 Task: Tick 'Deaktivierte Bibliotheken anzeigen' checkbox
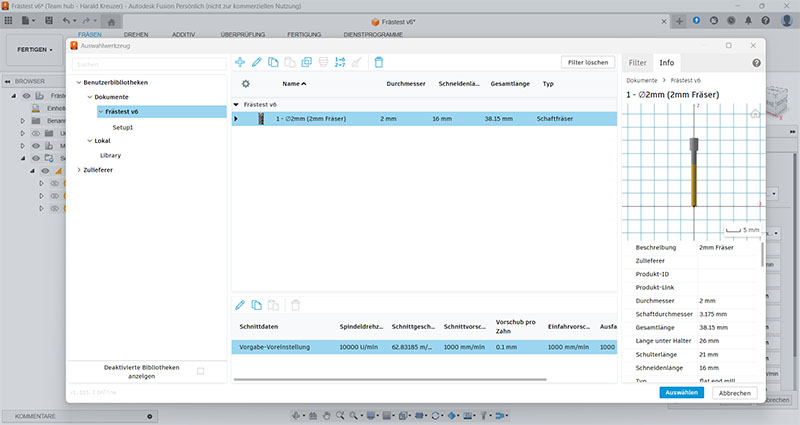(x=201, y=371)
